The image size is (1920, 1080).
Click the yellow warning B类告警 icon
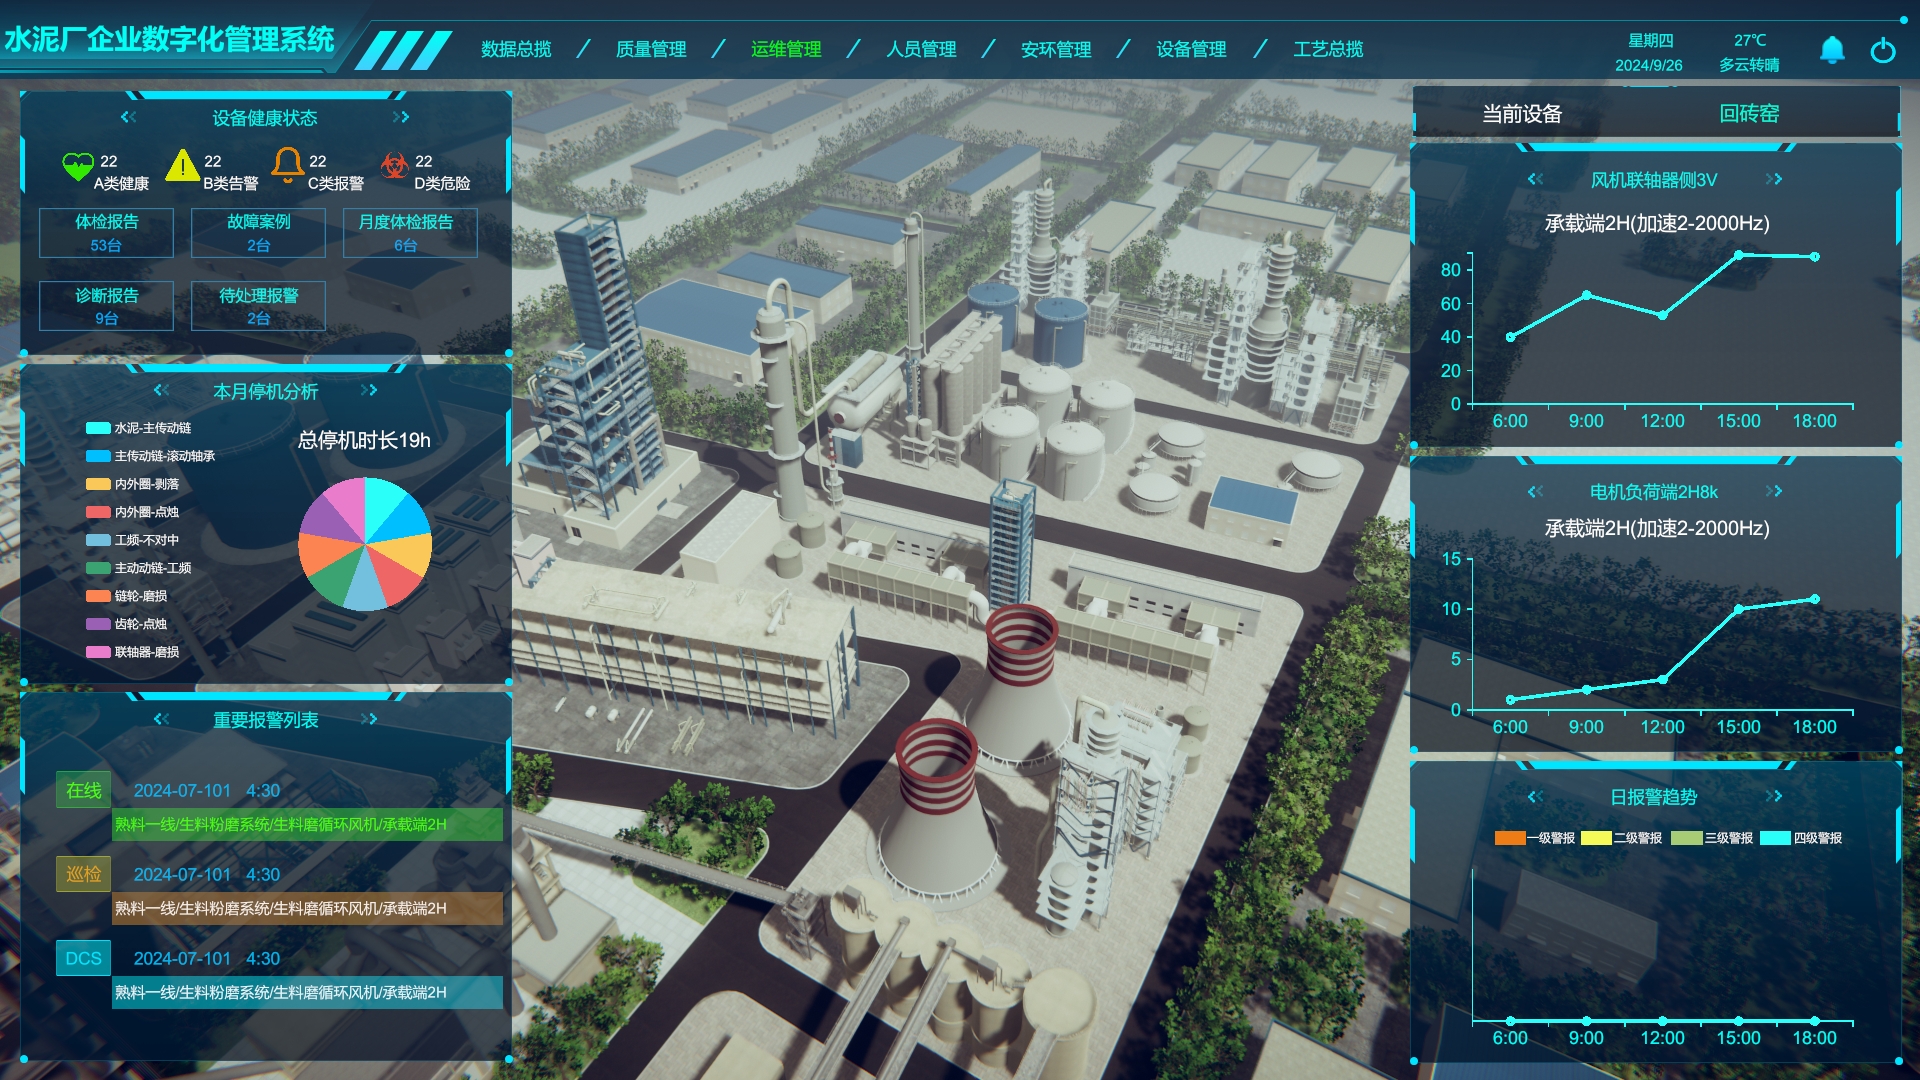tap(182, 166)
